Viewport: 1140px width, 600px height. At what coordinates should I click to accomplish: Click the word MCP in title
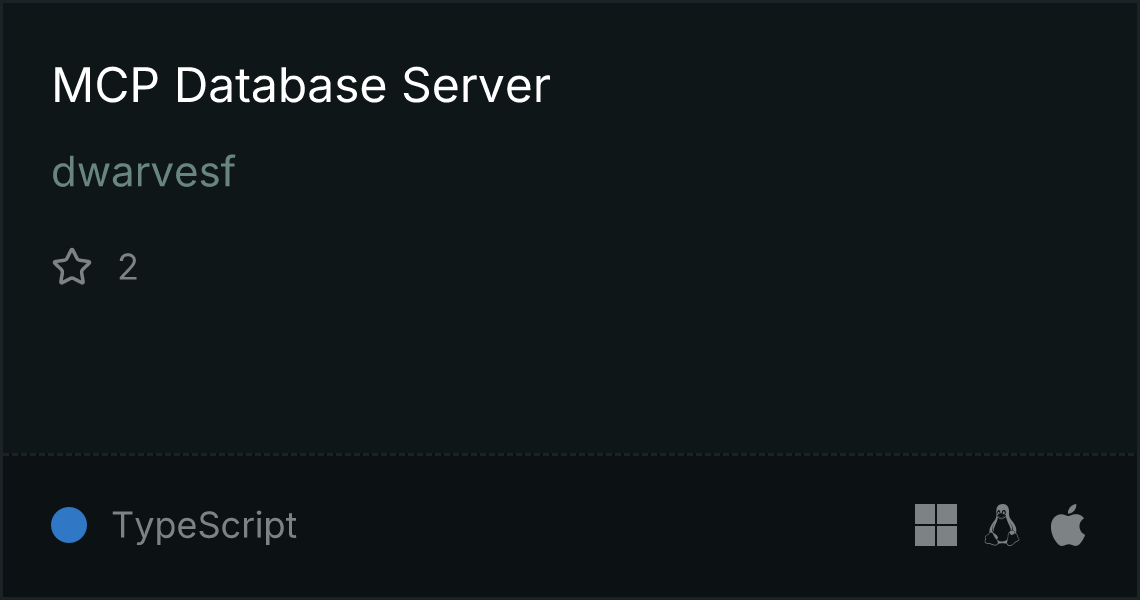[105, 85]
